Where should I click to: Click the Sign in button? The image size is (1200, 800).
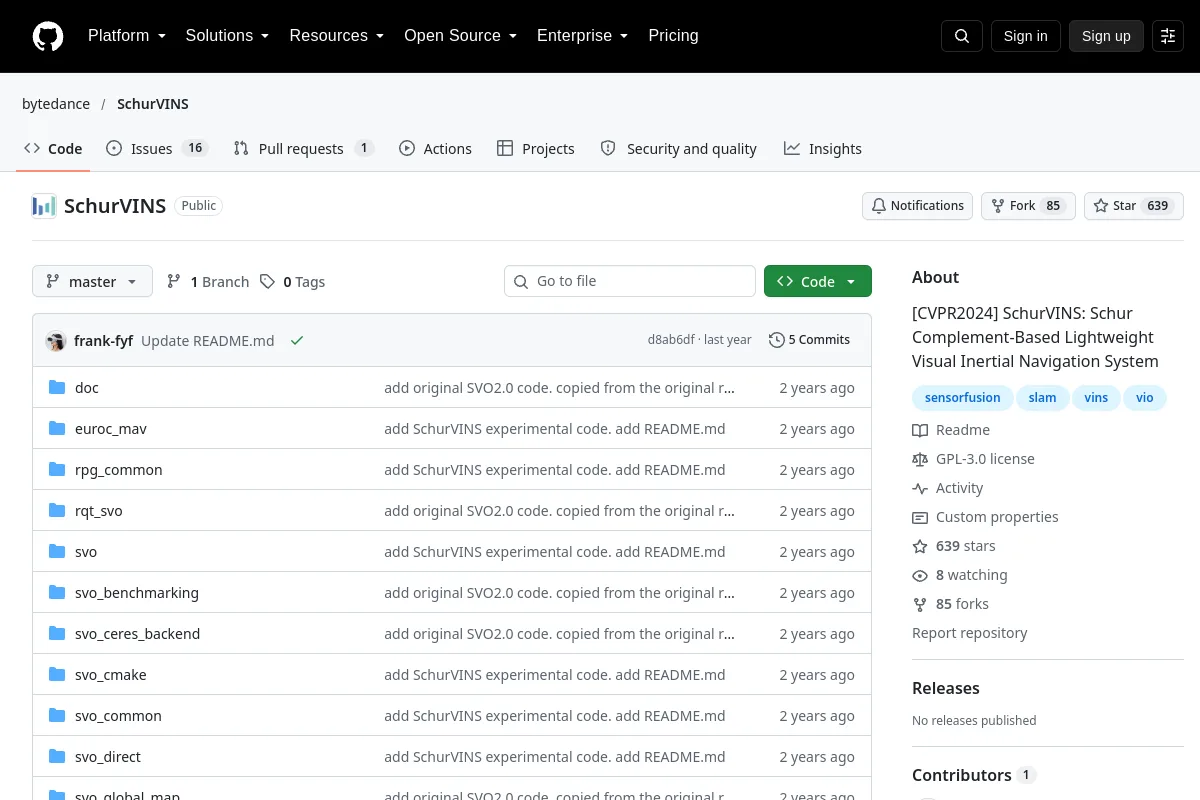point(1025,36)
